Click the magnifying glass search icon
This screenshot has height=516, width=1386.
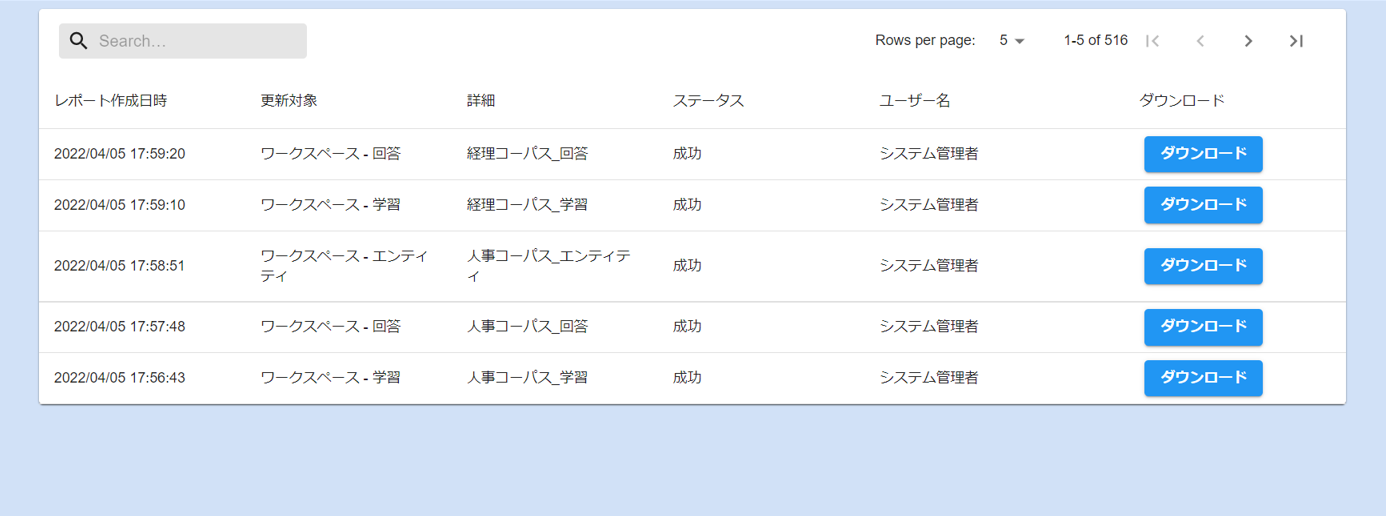[78, 41]
